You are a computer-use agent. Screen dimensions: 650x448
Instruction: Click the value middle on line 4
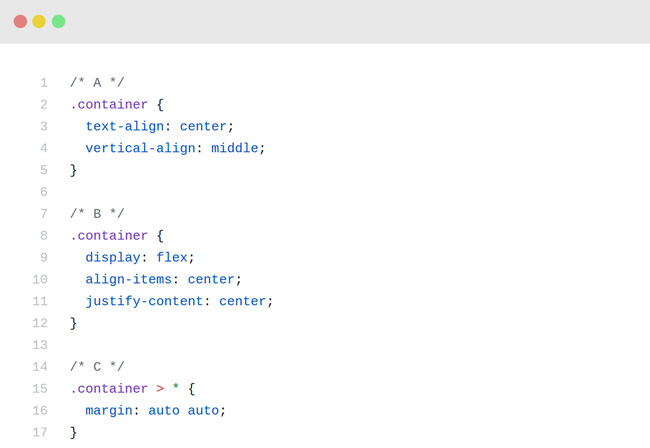[235, 148]
